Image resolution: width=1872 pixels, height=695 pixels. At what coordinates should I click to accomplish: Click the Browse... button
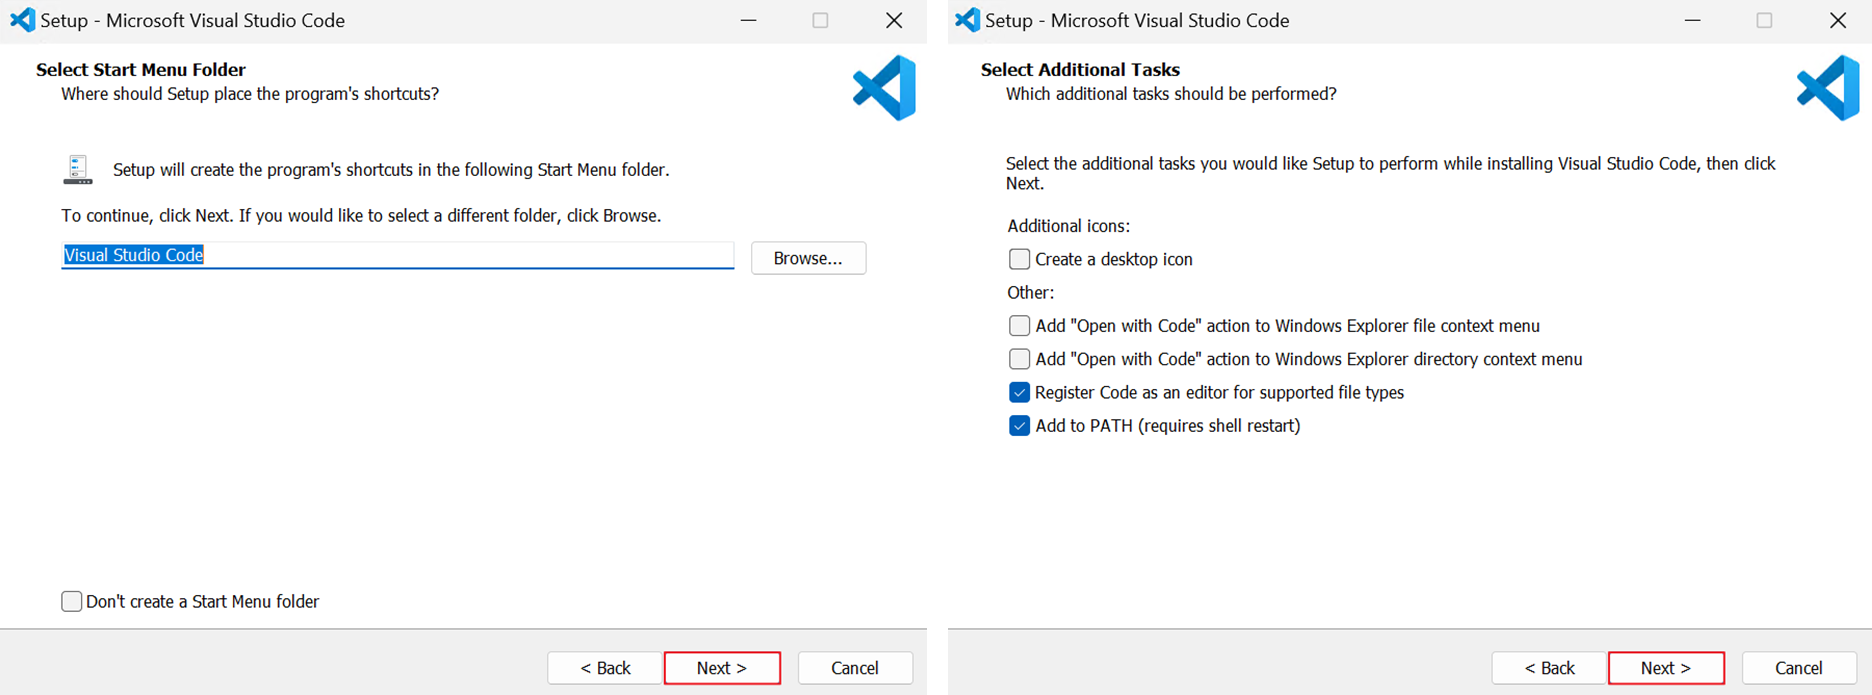[808, 258]
